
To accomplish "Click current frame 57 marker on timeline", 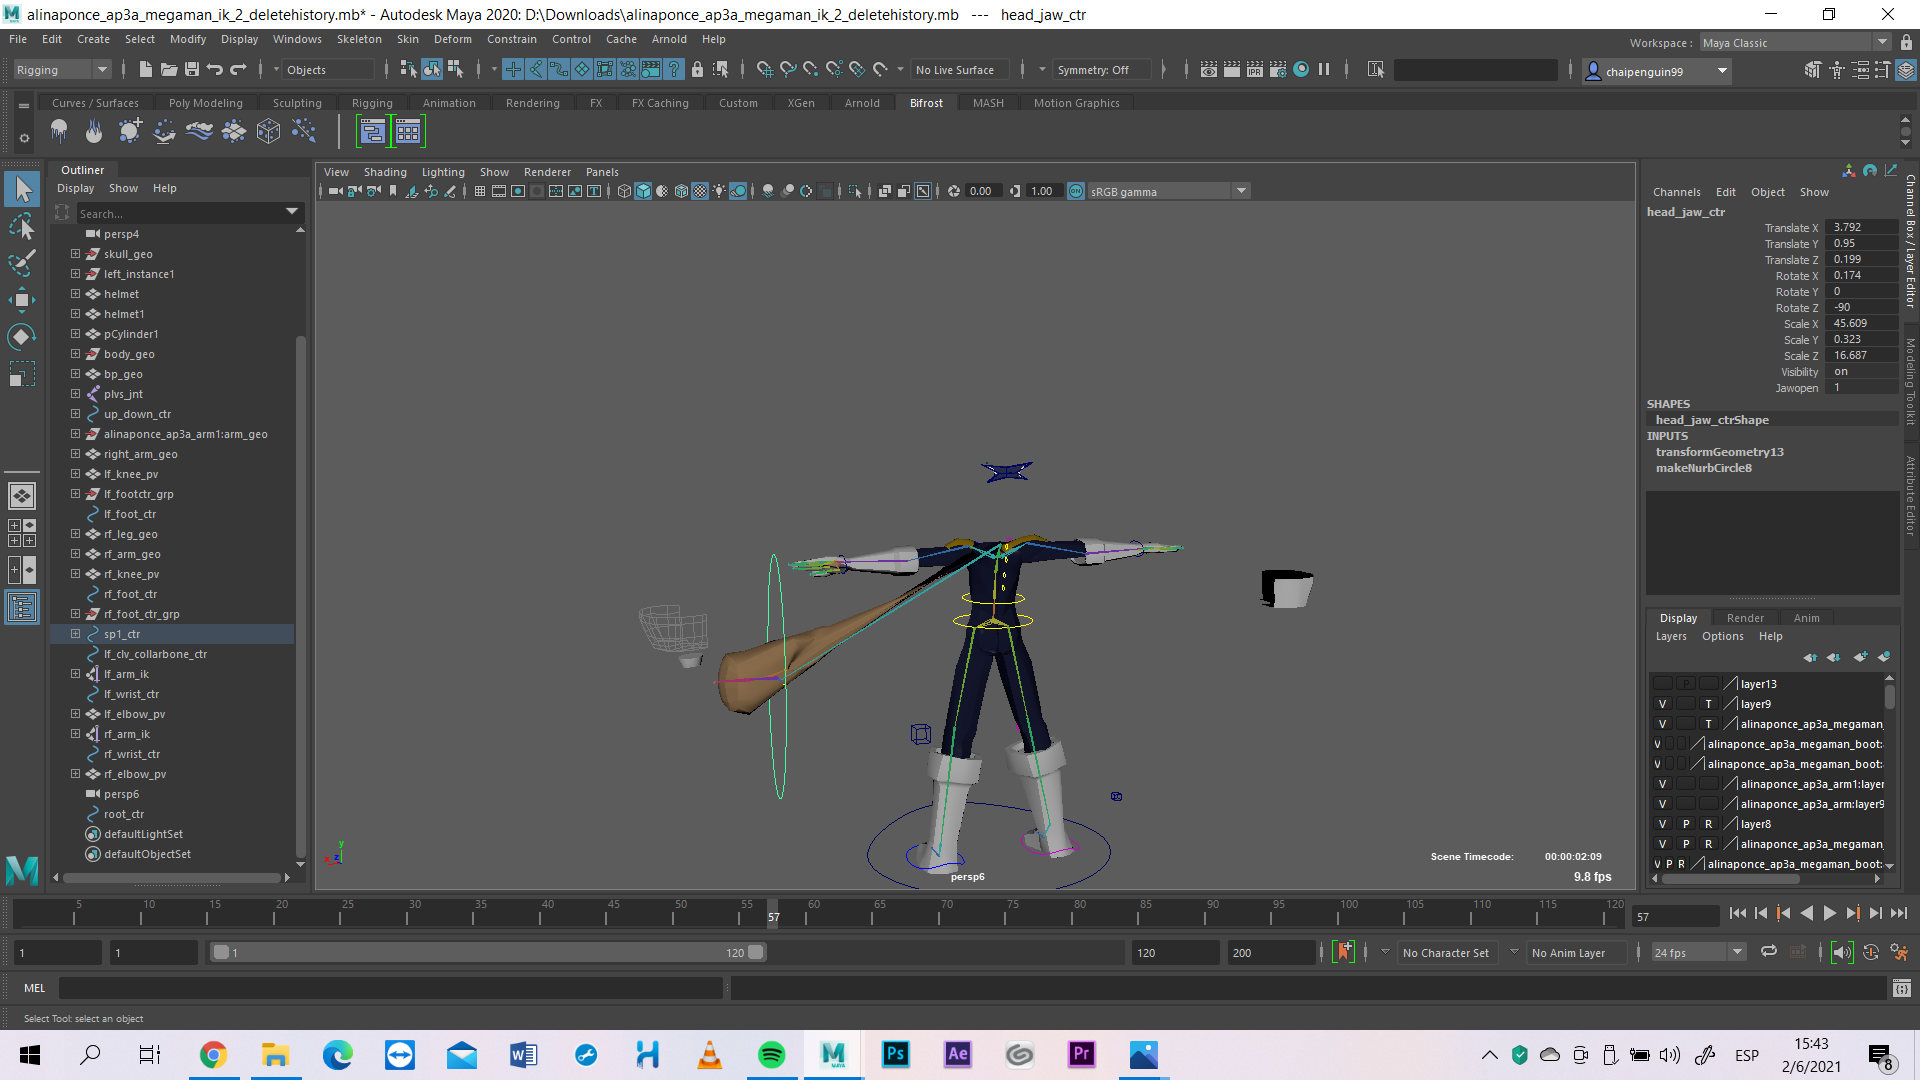I will pyautogui.click(x=773, y=915).
